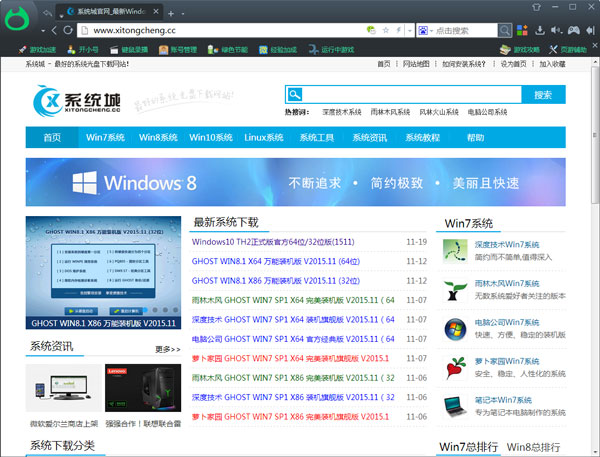Click the 系统城 site logo

click(x=77, y=101)
